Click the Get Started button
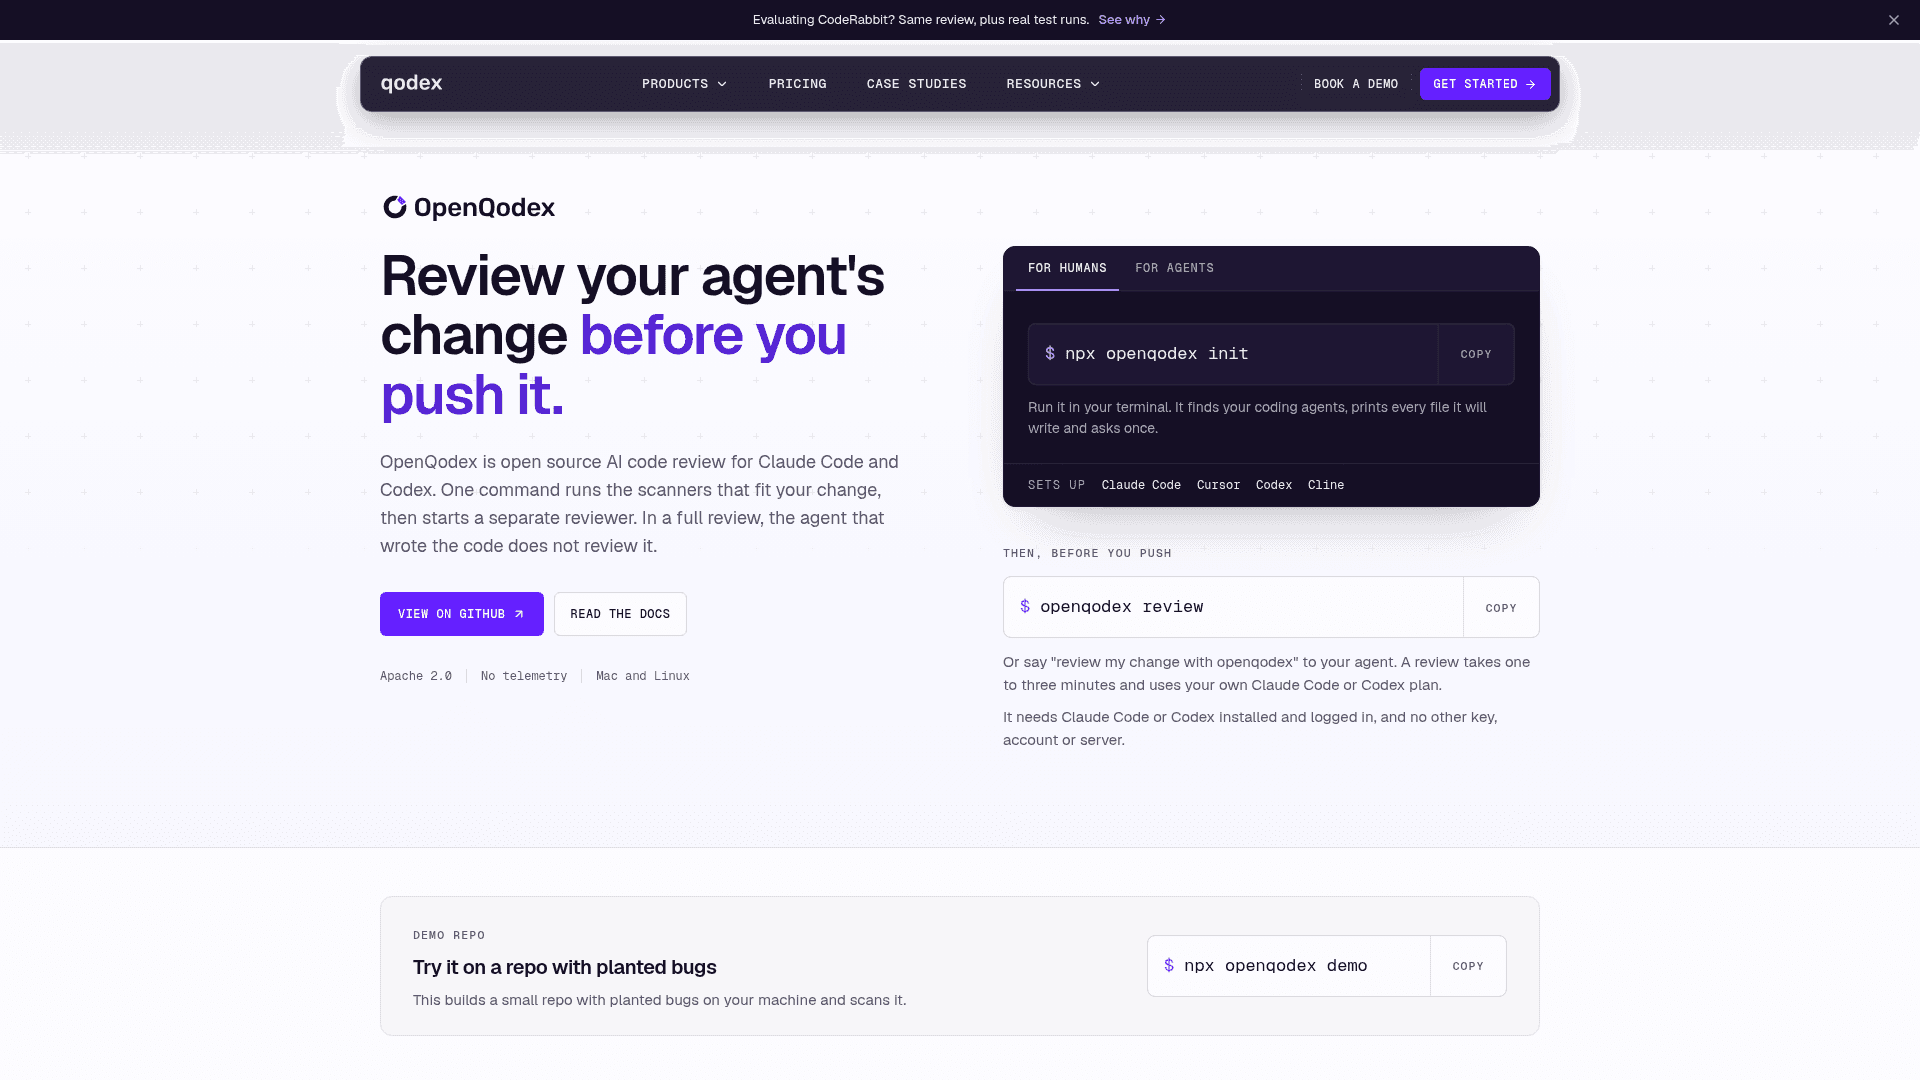The image size is (1920, 1080). click(x=1485, y=84)
